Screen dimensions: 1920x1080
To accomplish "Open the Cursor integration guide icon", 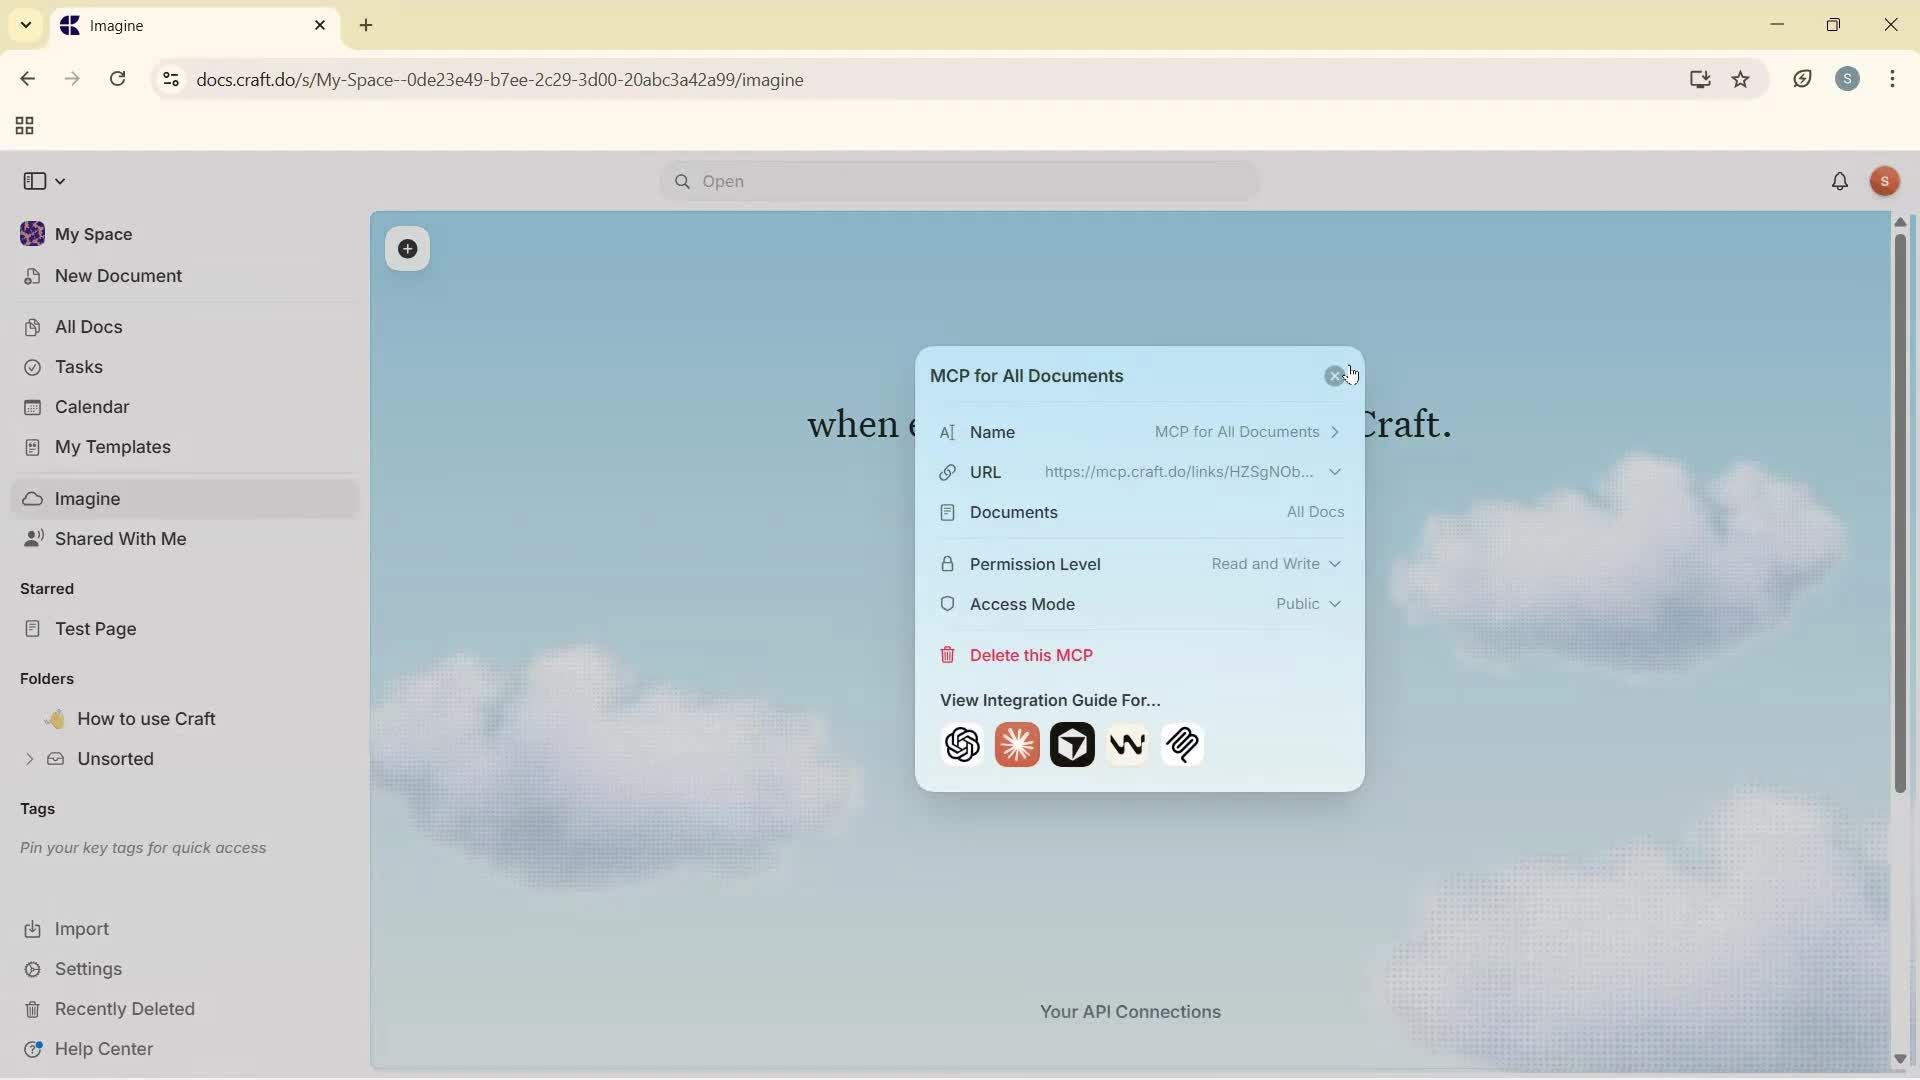I will 1072,745.
